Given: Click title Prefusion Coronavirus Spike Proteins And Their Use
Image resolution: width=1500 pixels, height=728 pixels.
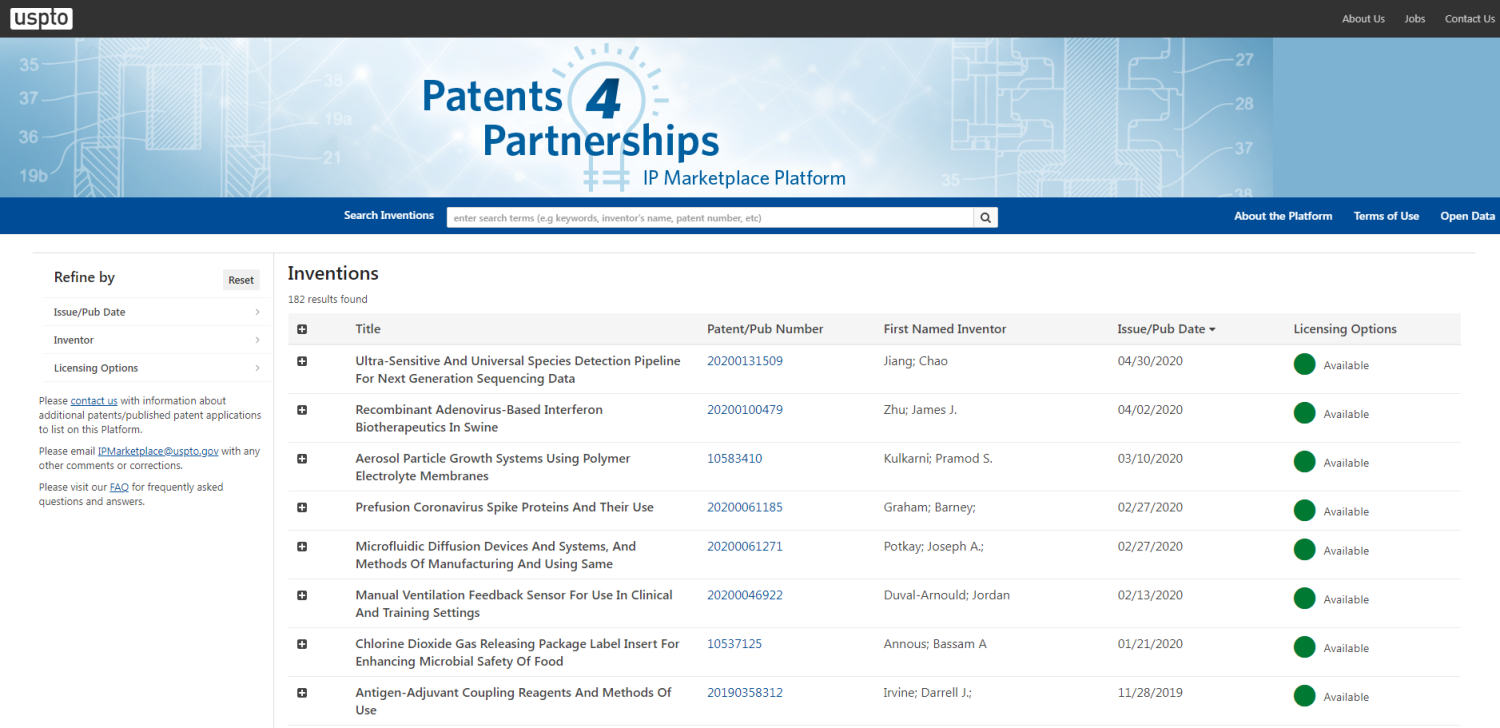Looking at the screenshot, I should click(504, 508).
